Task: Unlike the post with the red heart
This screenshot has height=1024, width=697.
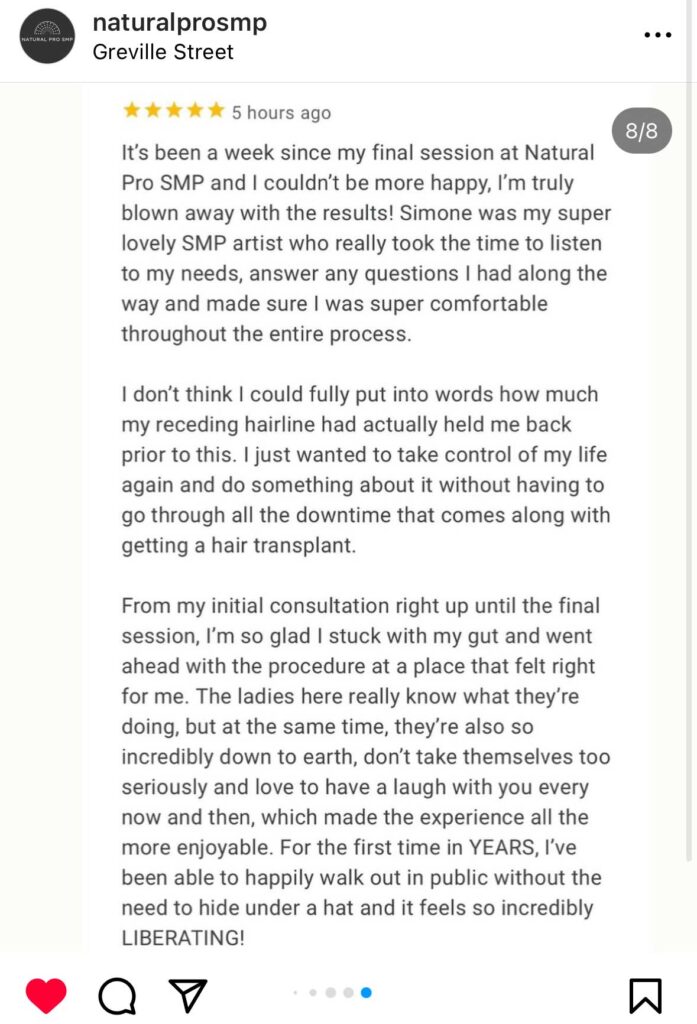Action: tap(46, 996)
